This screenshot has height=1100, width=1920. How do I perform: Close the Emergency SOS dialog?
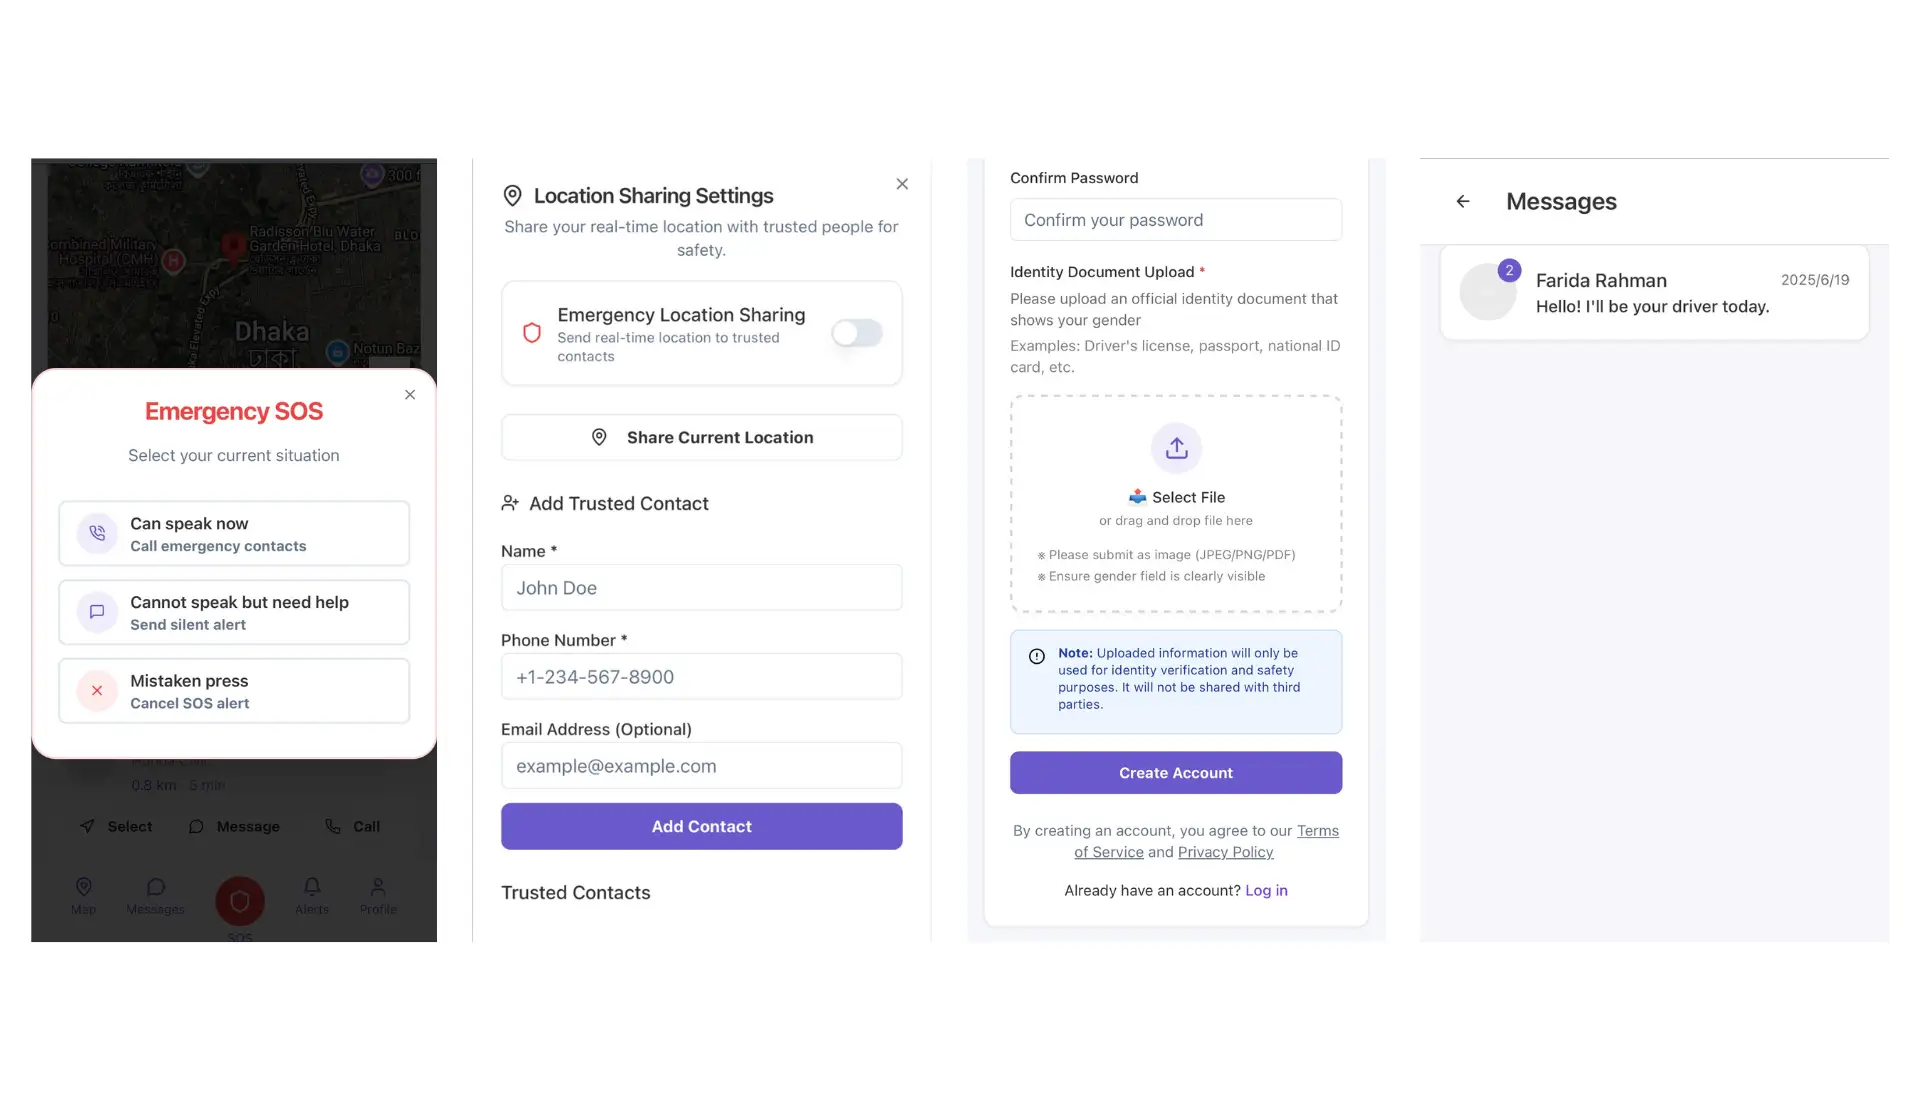coord(410,395)
